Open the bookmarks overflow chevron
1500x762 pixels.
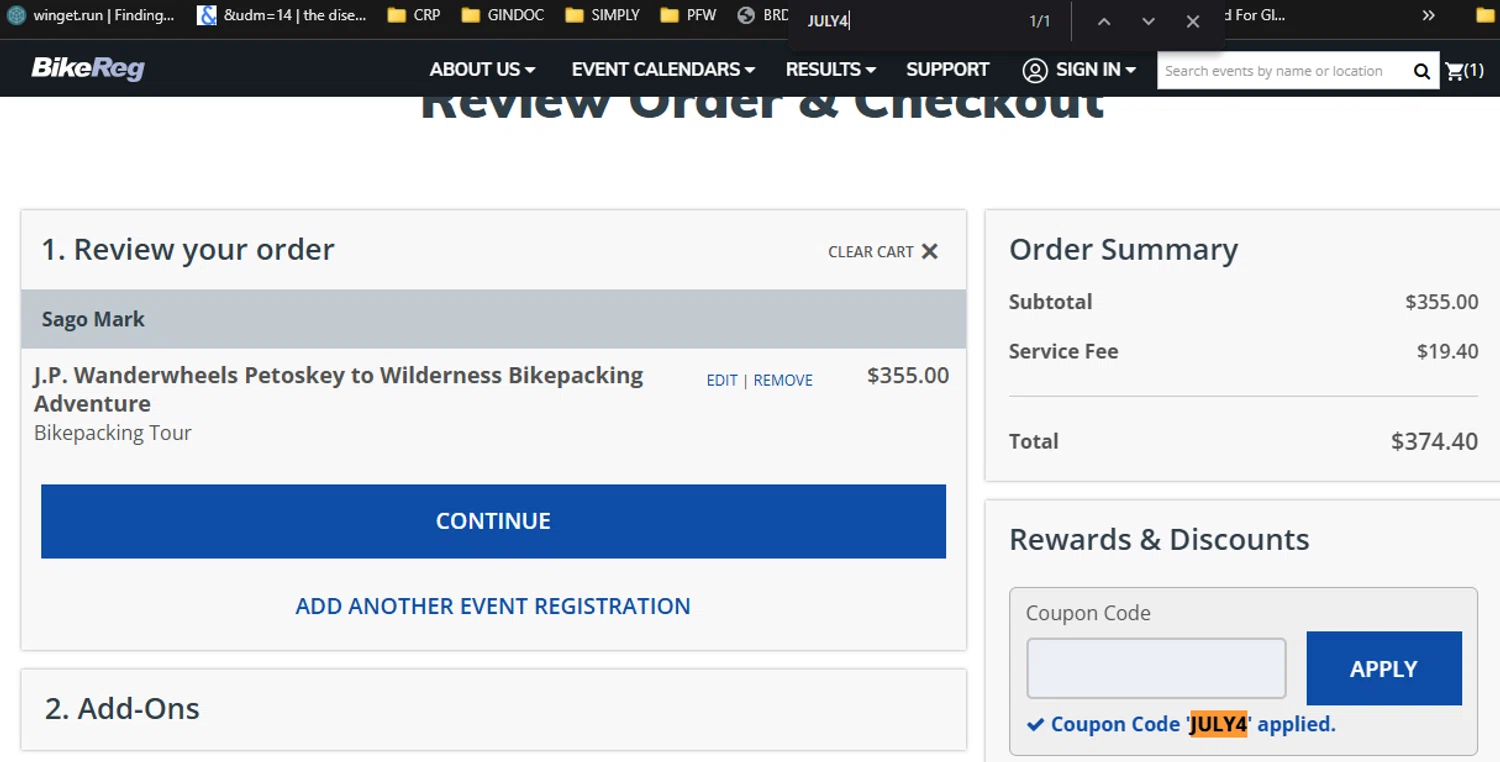click(1428, 15)
